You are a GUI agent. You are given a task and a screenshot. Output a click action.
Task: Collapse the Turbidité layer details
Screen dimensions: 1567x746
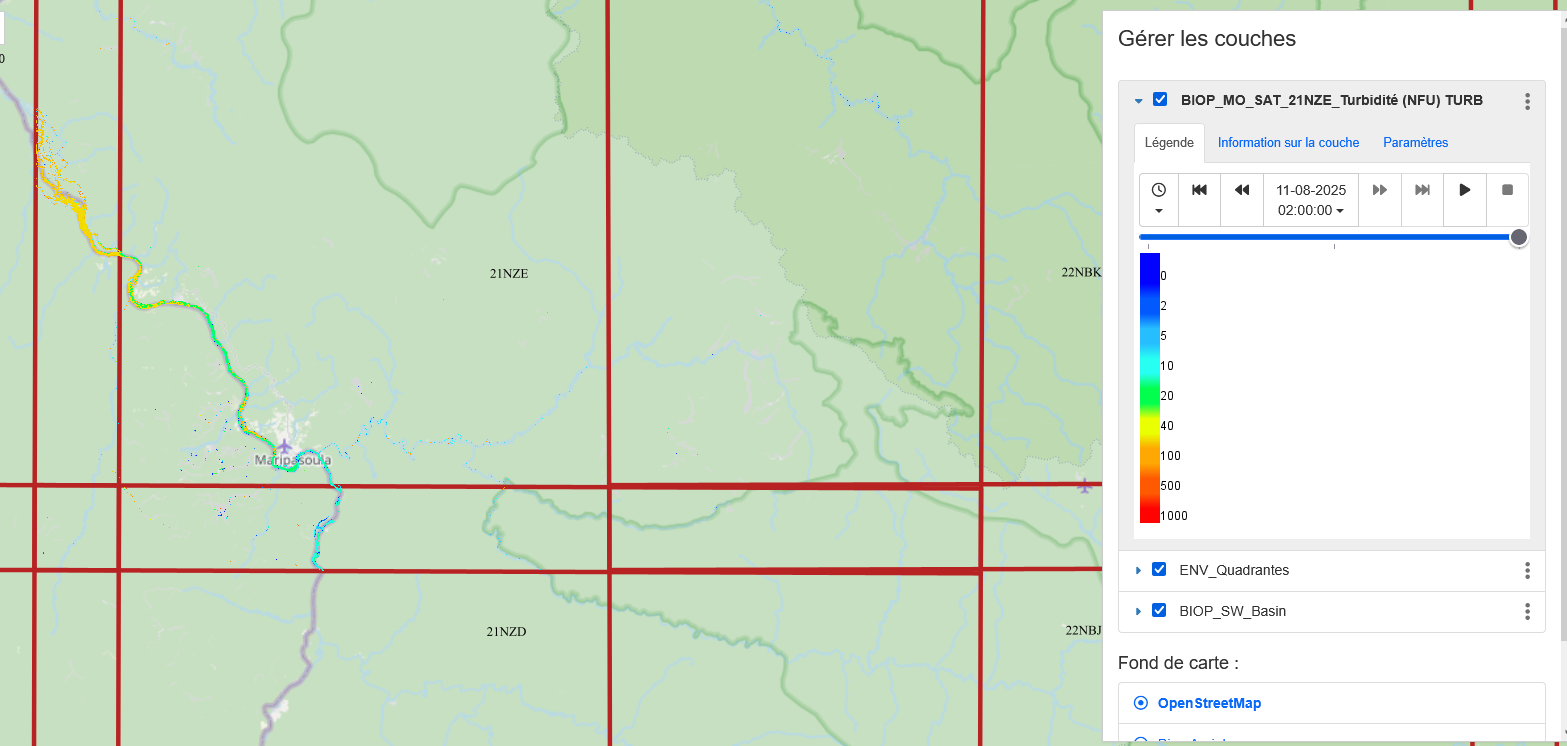coord(1138,101)
